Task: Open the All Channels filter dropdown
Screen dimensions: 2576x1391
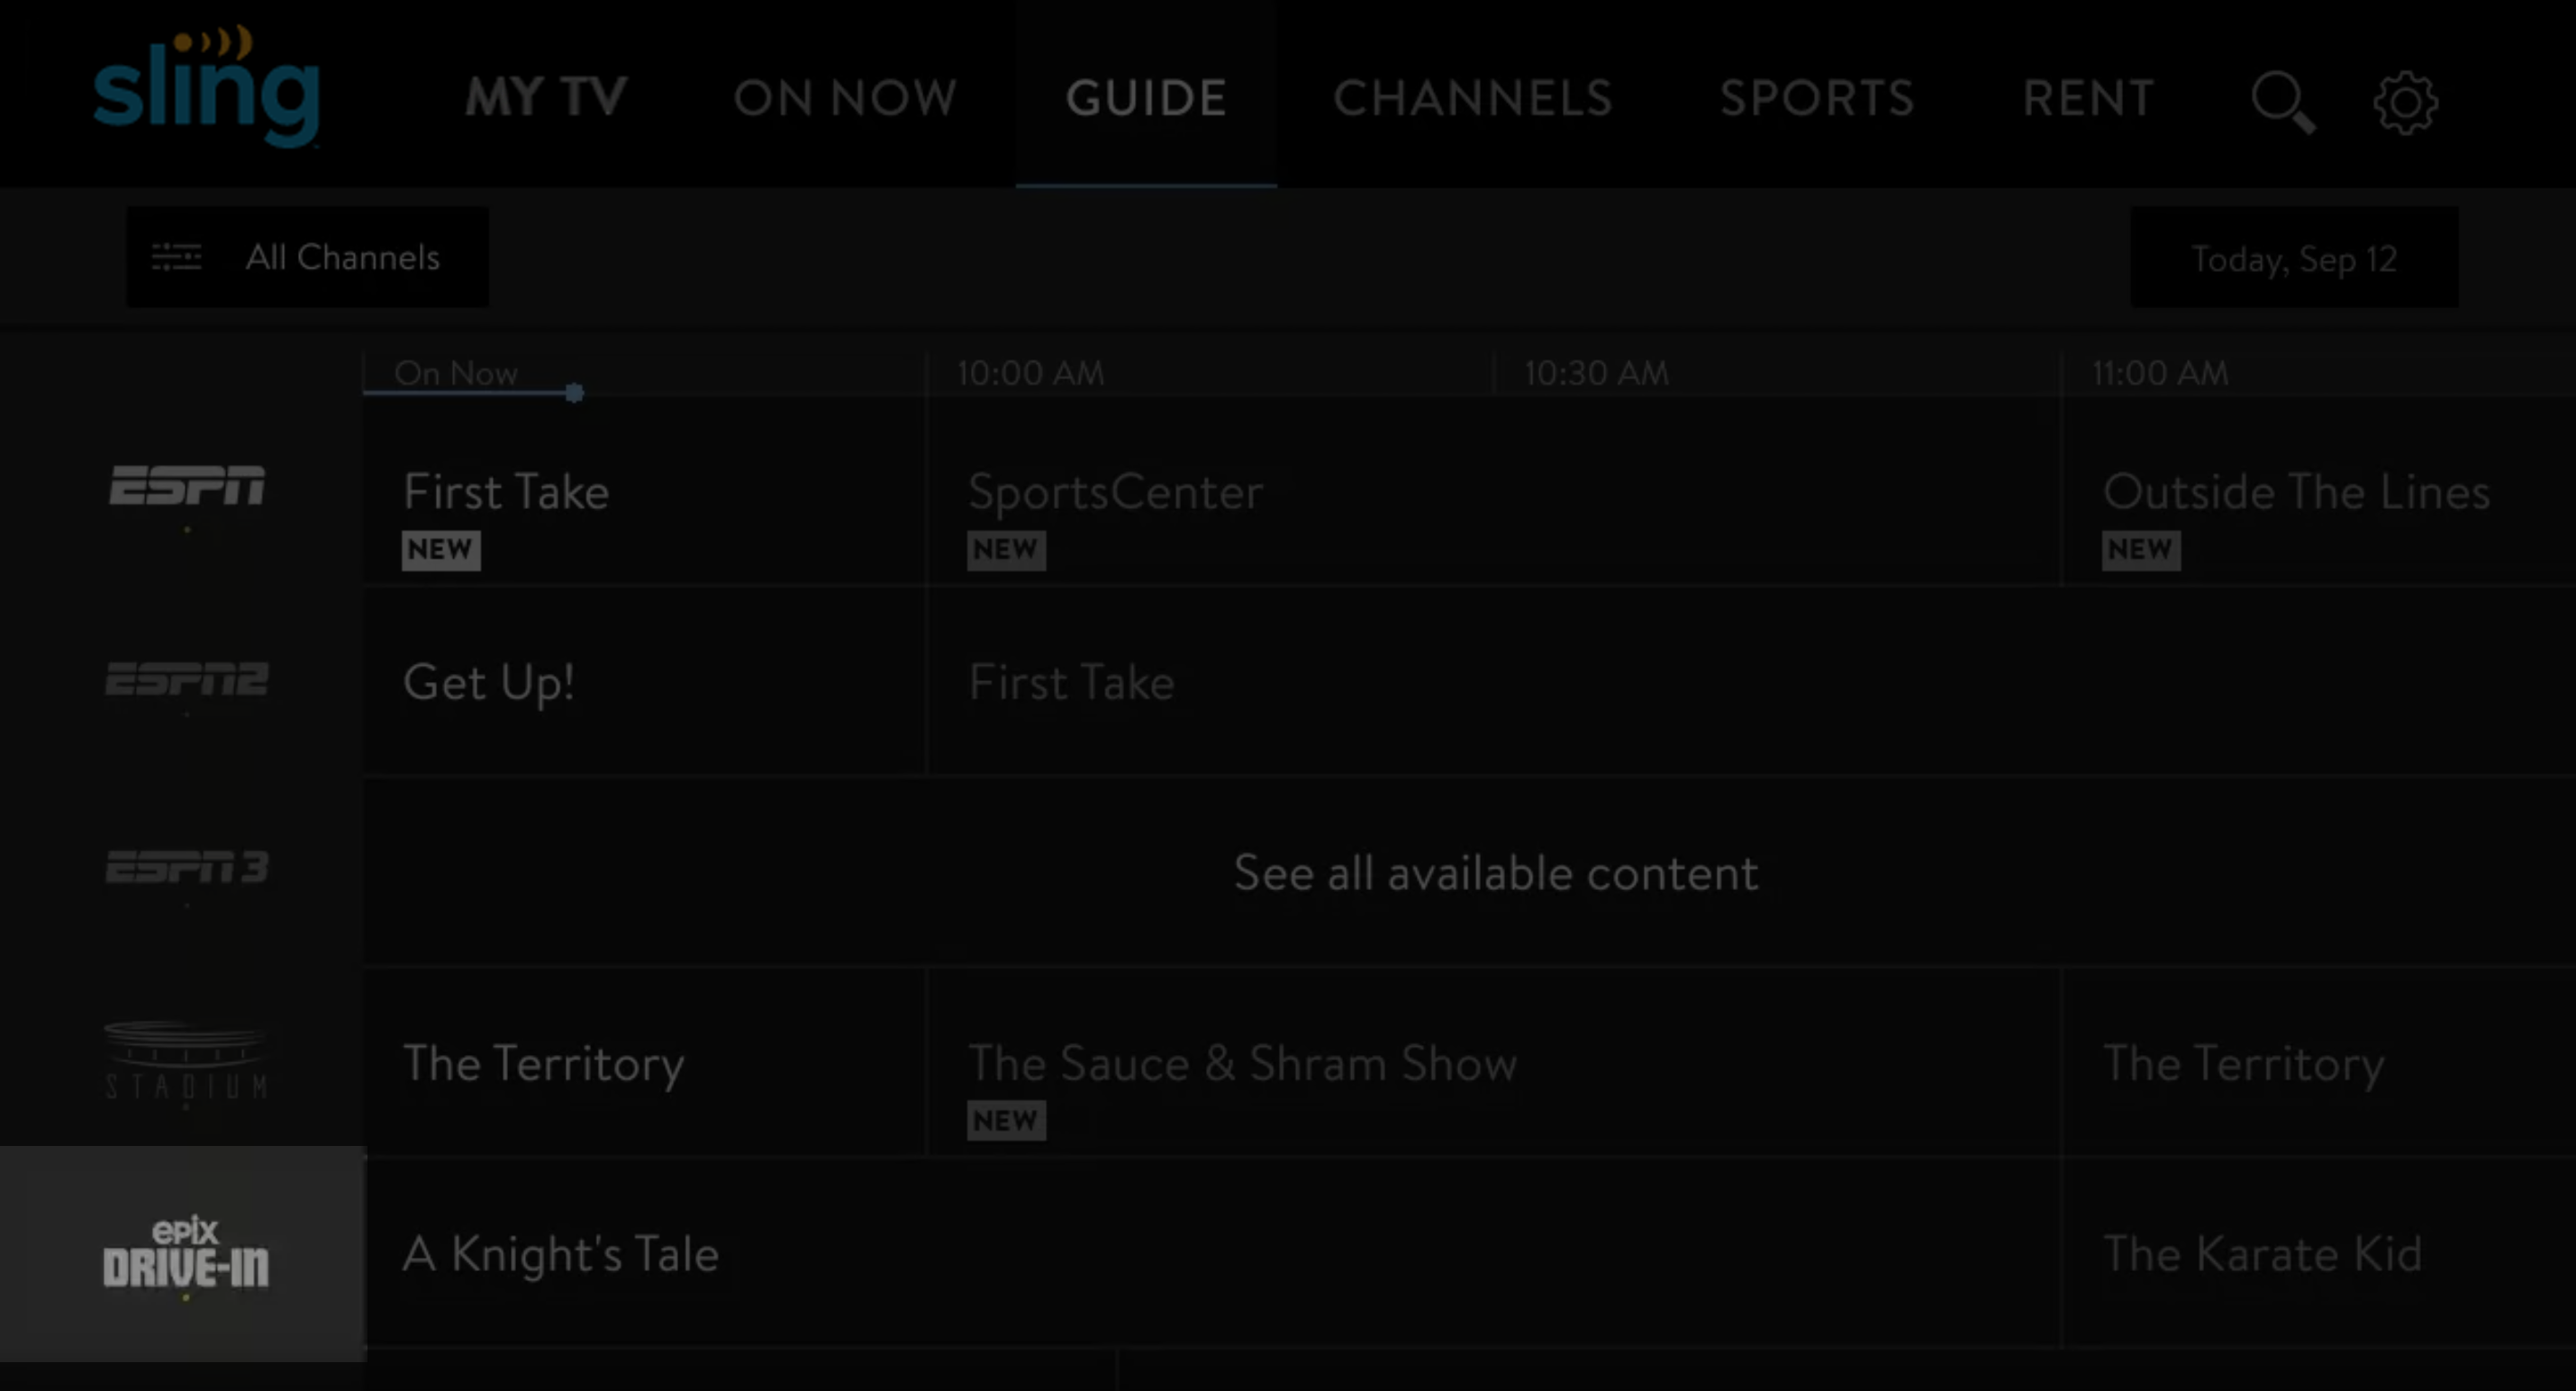Action: (307, 257)
